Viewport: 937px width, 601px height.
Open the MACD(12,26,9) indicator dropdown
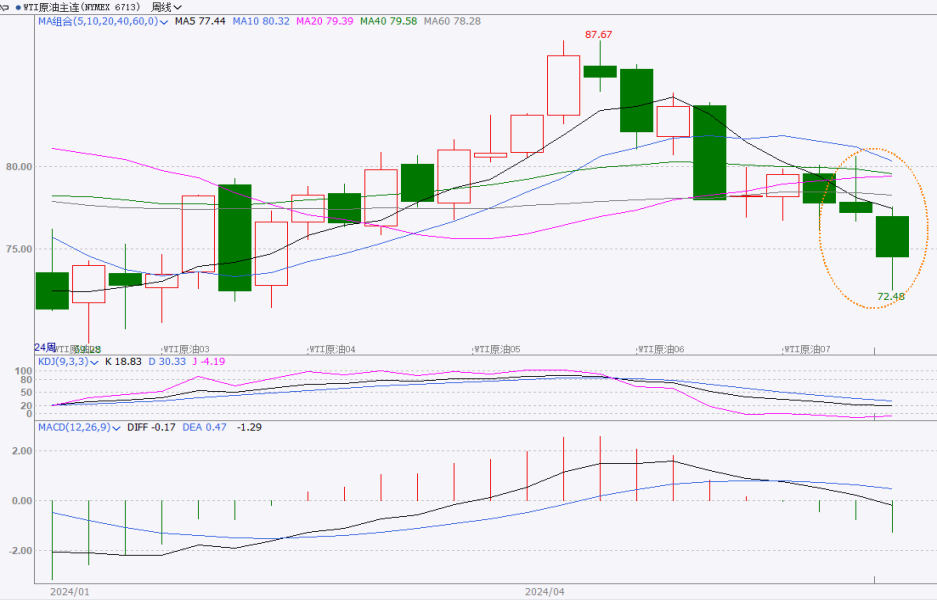[x=115, y=427]
